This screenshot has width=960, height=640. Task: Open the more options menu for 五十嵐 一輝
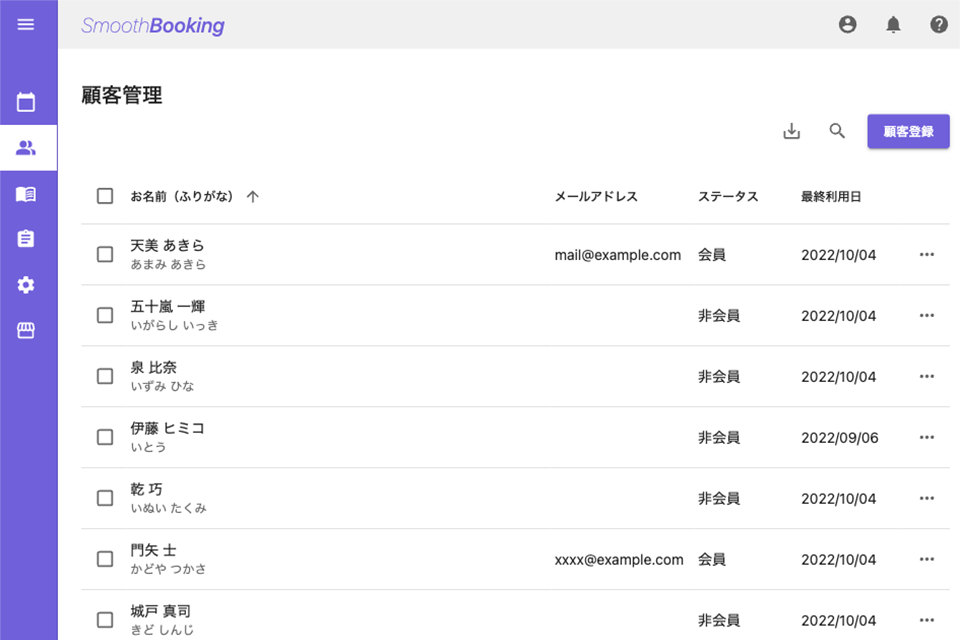coord(927,315)
